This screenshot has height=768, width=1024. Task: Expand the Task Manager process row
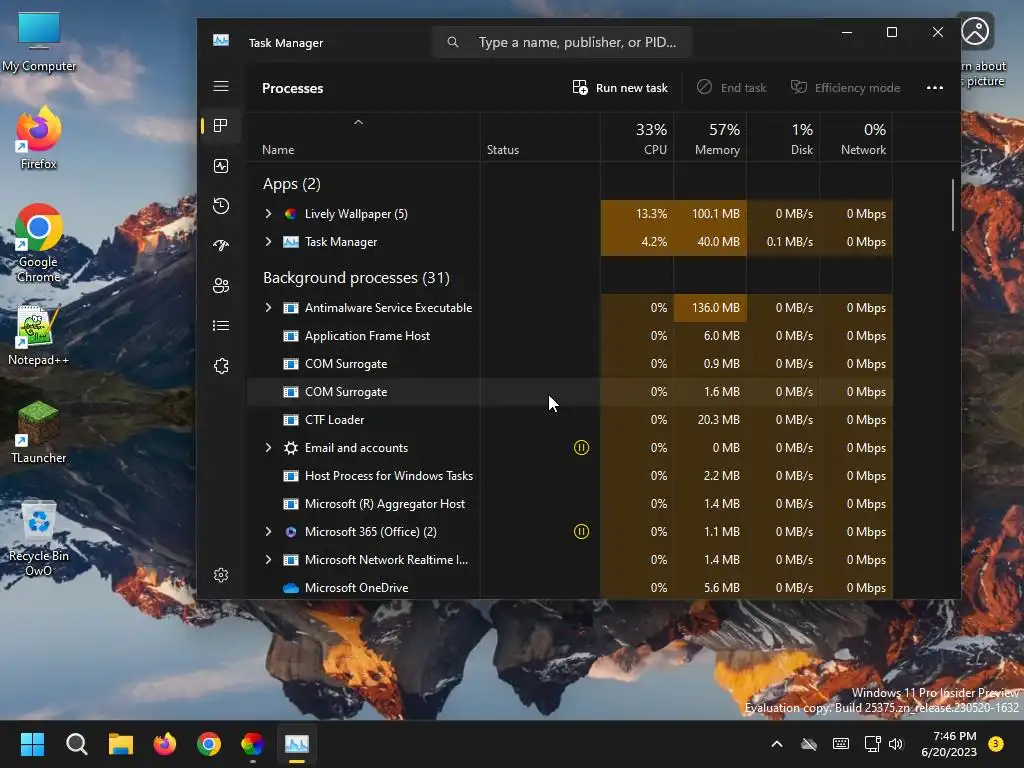point(268,242)
